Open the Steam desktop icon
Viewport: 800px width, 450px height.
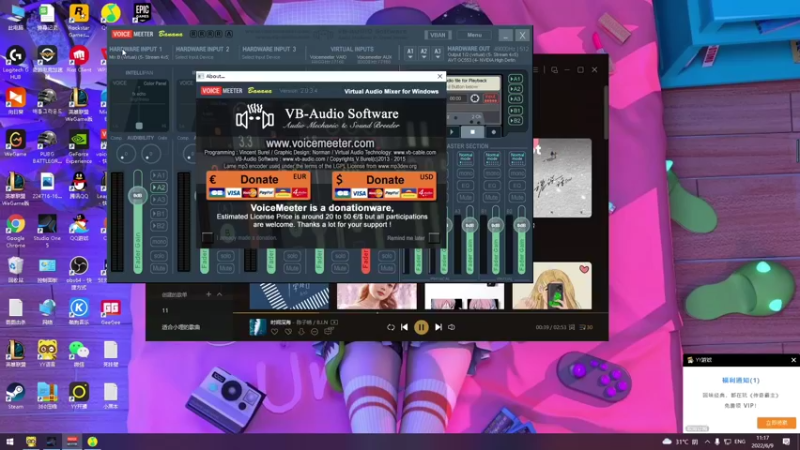click(x=15, y=396)
